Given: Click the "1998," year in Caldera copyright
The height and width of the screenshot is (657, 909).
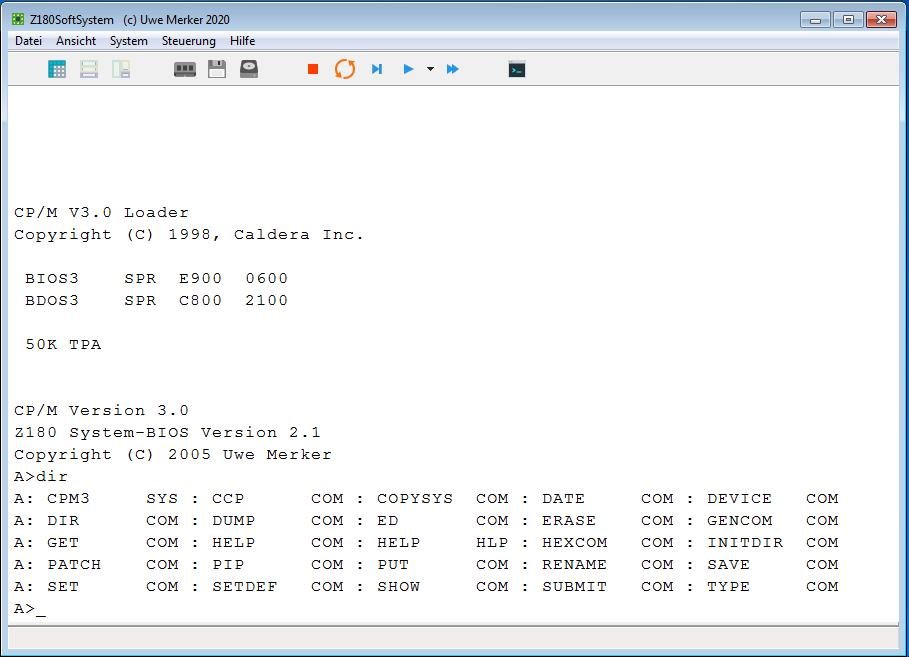Looking at the screenshot, I should point(194,235).
